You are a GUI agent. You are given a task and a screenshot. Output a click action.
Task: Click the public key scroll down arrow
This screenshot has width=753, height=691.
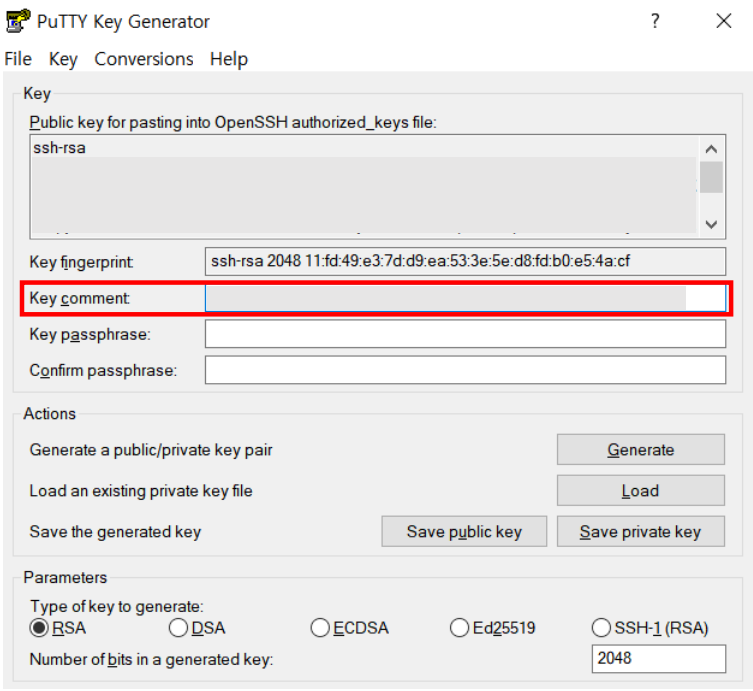711,224
